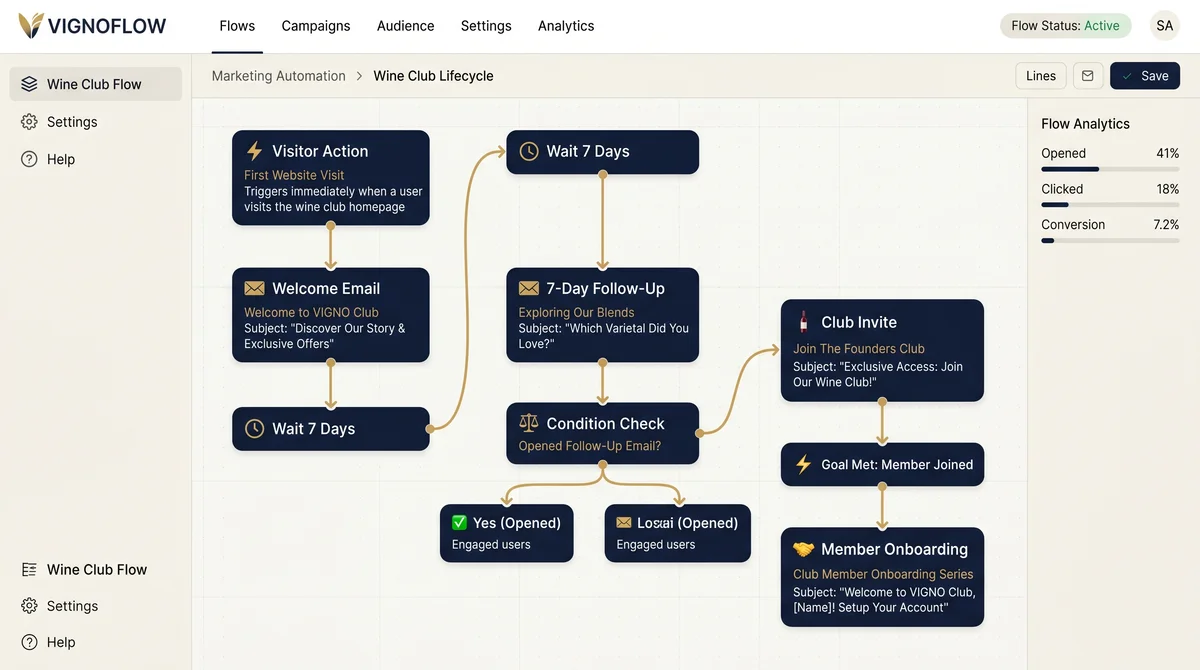The height and width of the screenshot is (670, 1200).
Task: Click the Save button
Action: tap(1145, 76)
